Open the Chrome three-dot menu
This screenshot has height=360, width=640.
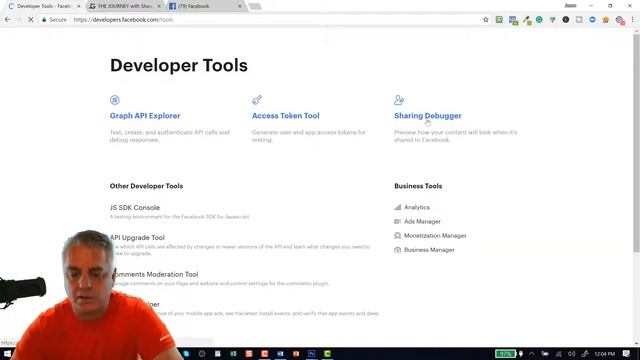click(x=633, y=20)
